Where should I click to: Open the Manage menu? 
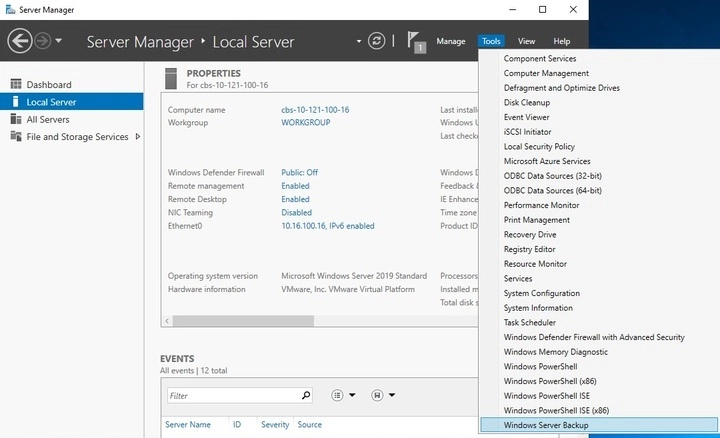click(x=450, y=41)
